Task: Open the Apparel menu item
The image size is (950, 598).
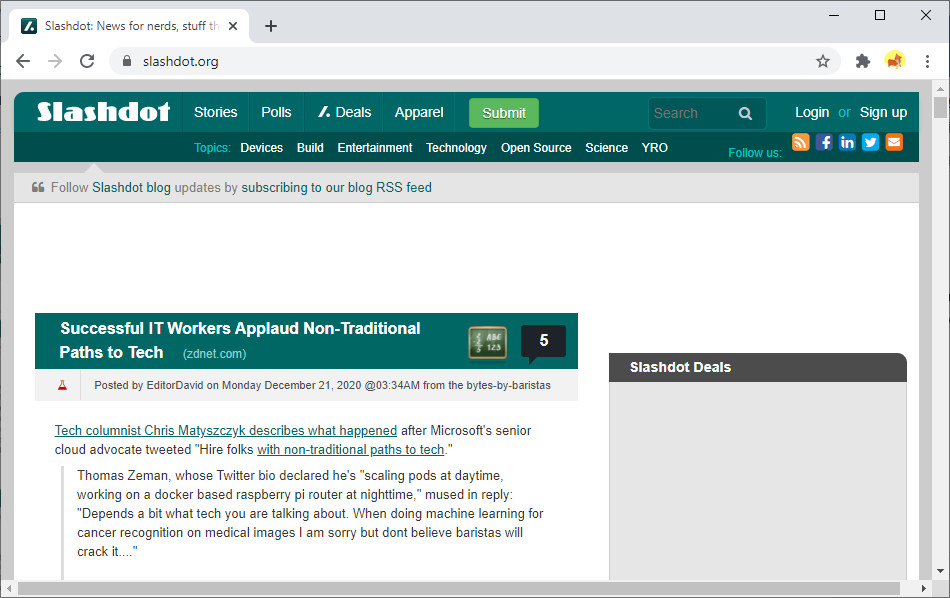Action: 419,112
